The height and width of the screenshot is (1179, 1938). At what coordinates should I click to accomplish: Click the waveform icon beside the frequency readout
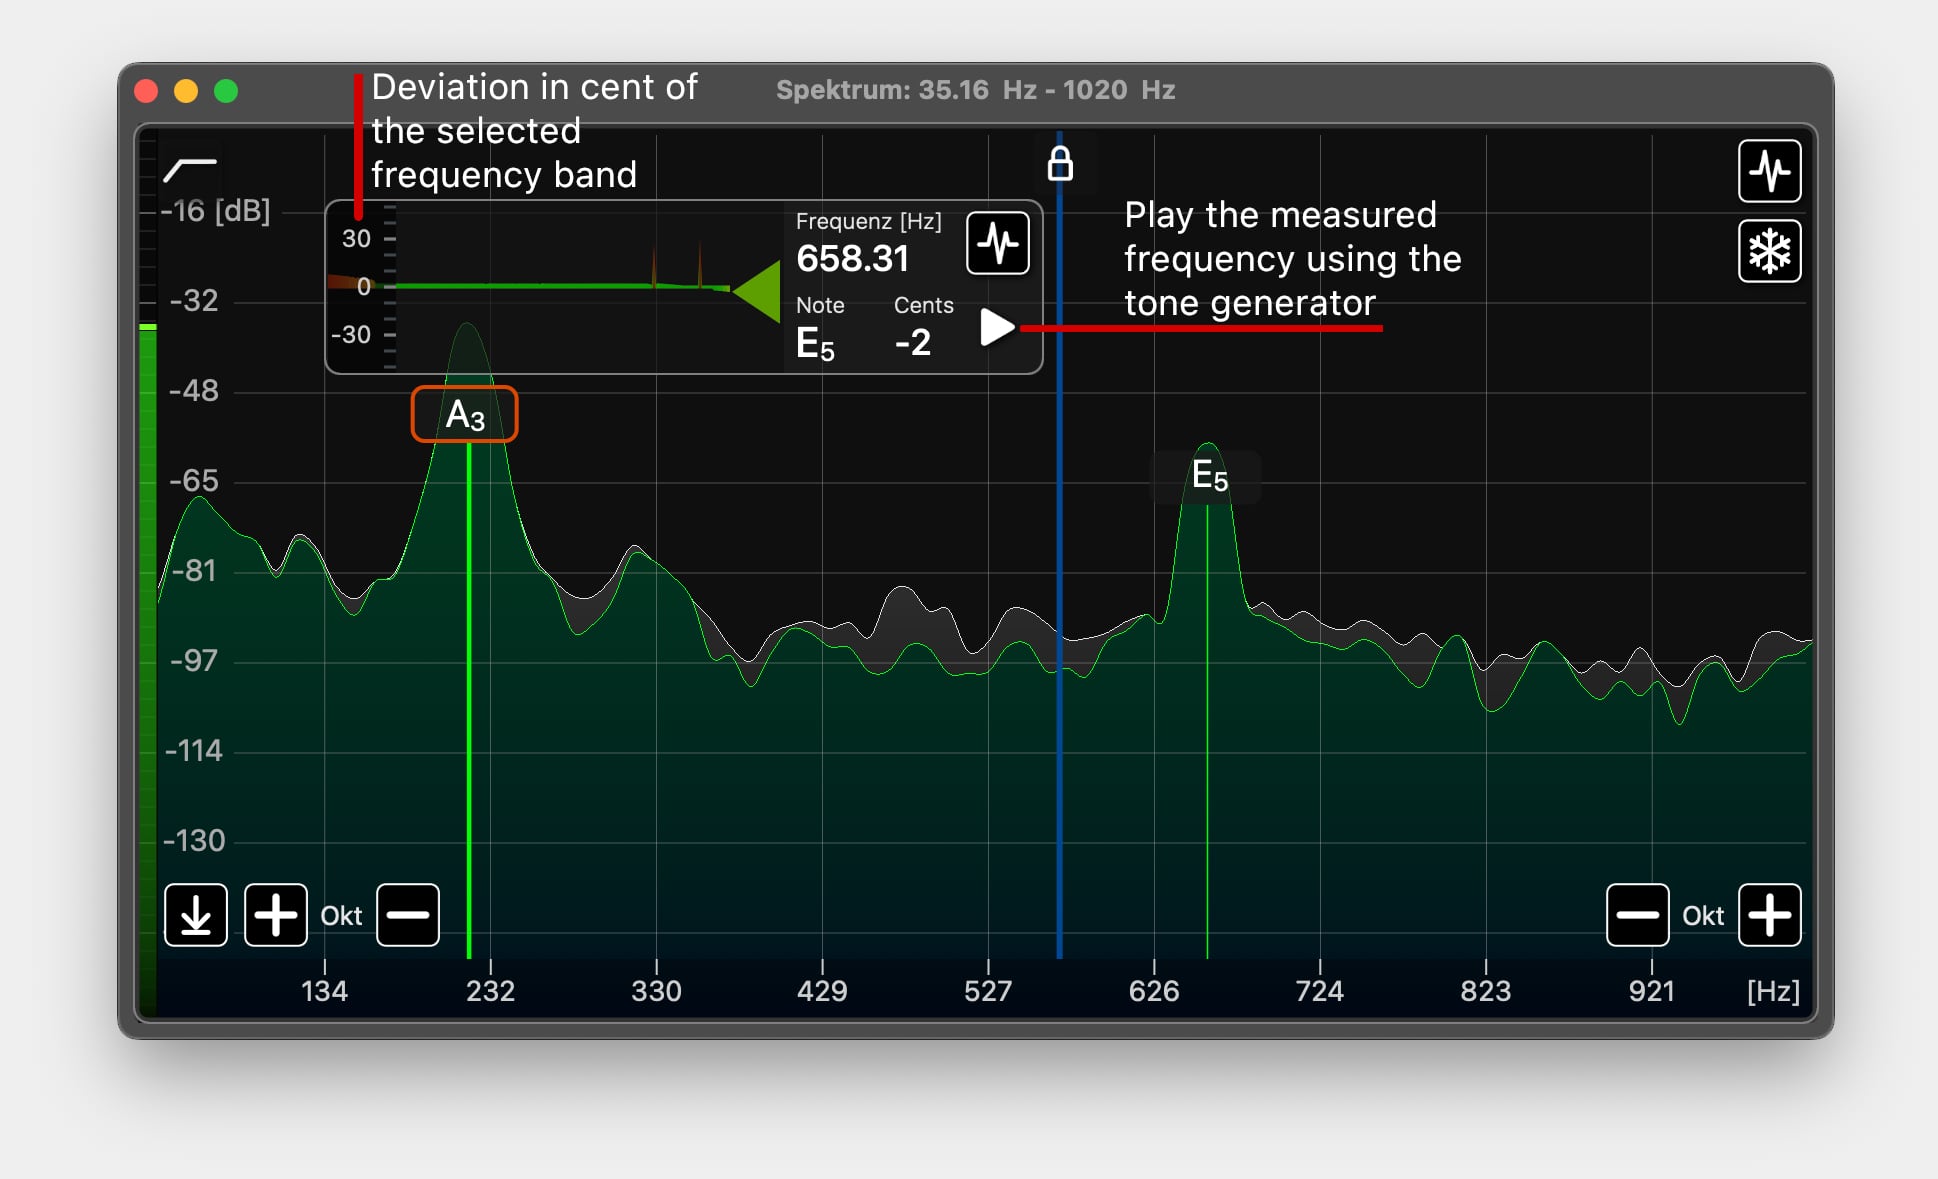click(x=997, y=243)
